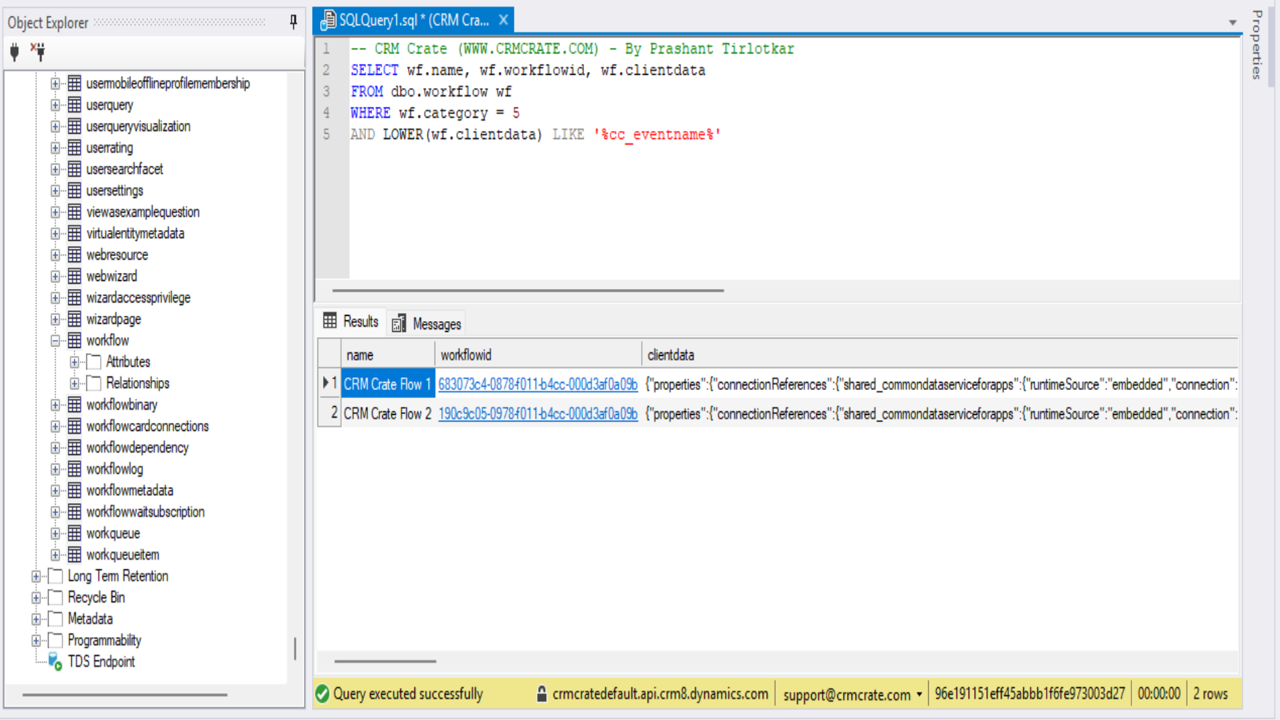
Task: Click the Connect plug icon in Object Explorer
Action: click(x=15, y=52)
